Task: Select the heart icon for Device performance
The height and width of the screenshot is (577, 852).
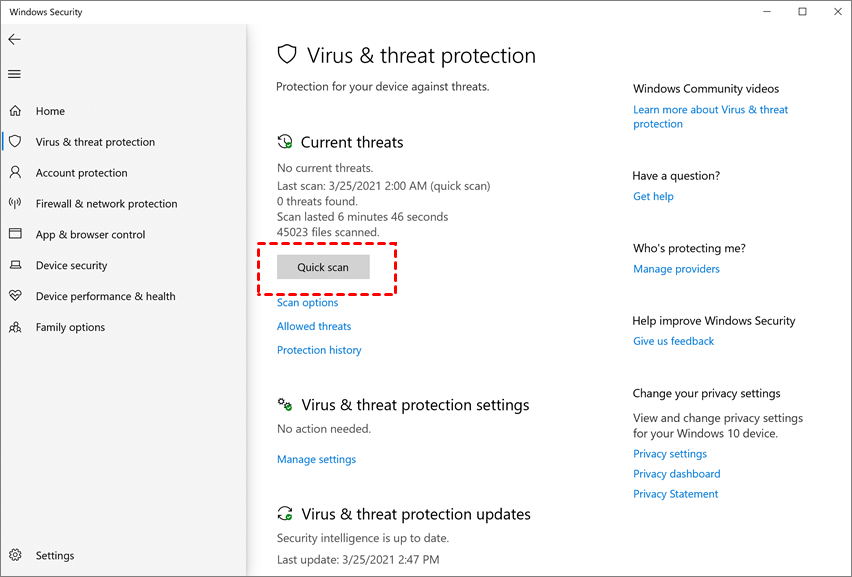Action: pos(15,296)
